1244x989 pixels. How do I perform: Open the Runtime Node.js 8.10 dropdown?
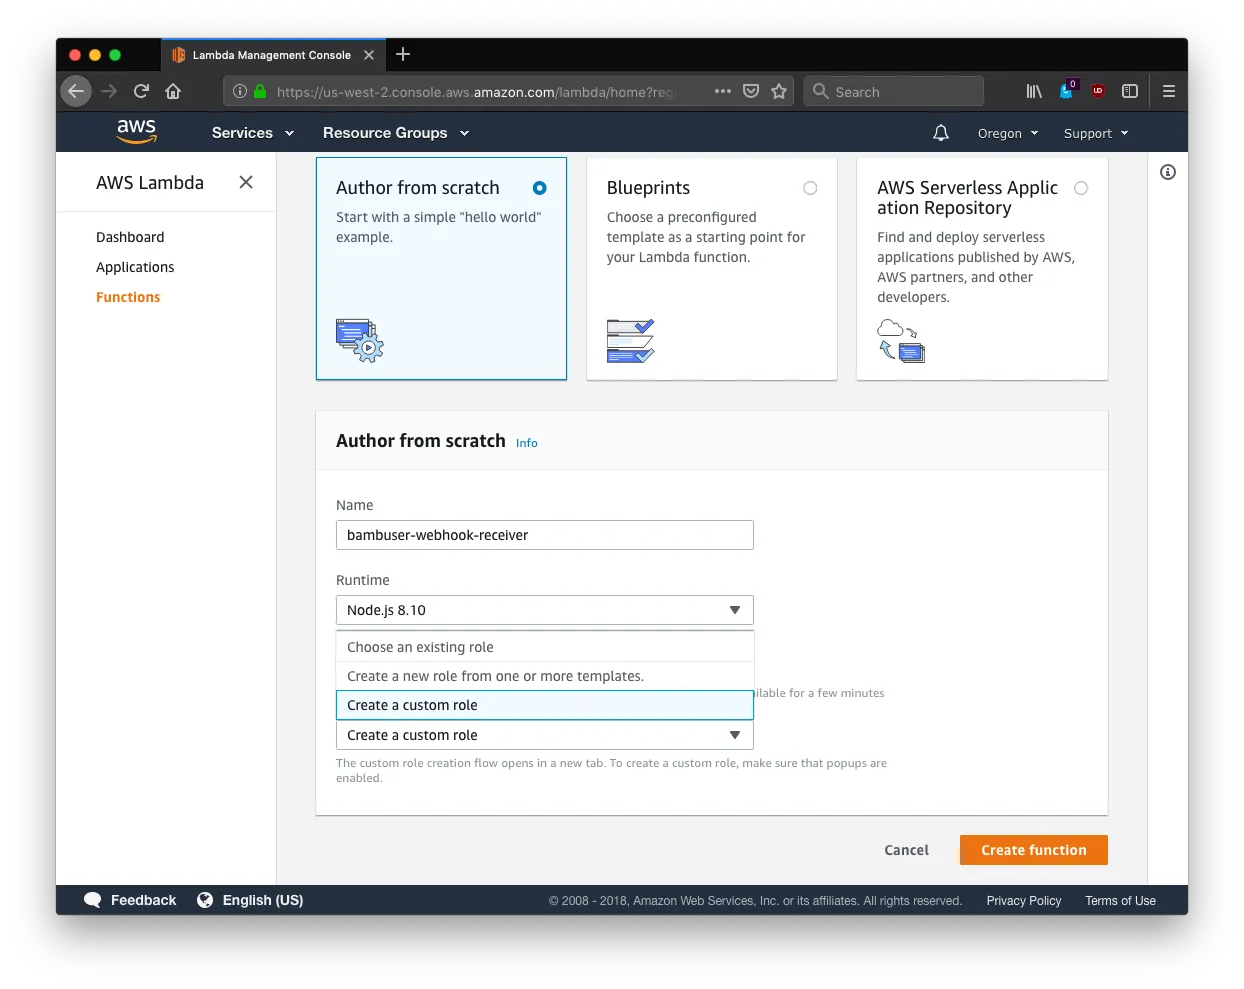coord(545,610)
